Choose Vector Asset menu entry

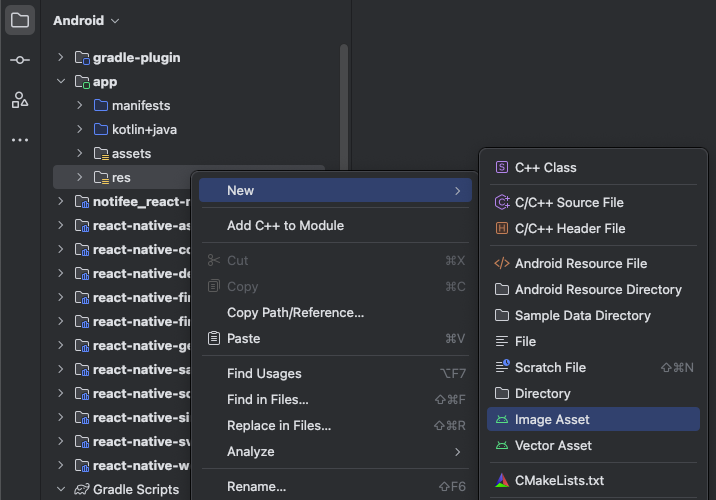click(x=553, y=446)
